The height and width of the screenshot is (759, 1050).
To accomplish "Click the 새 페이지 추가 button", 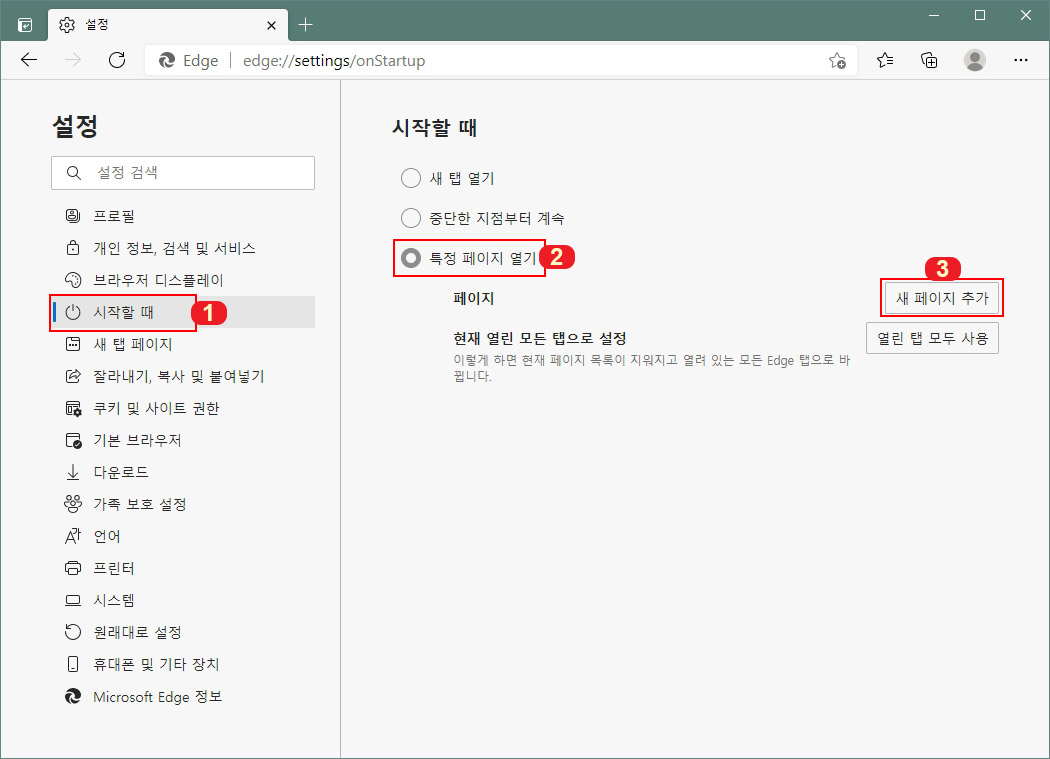I will [x=941, y=297].
